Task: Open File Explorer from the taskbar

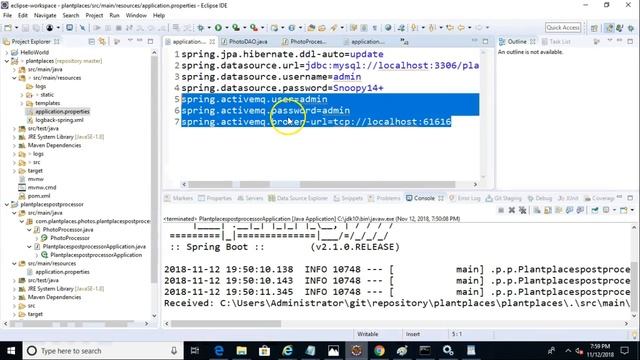Action: point(242,351)
